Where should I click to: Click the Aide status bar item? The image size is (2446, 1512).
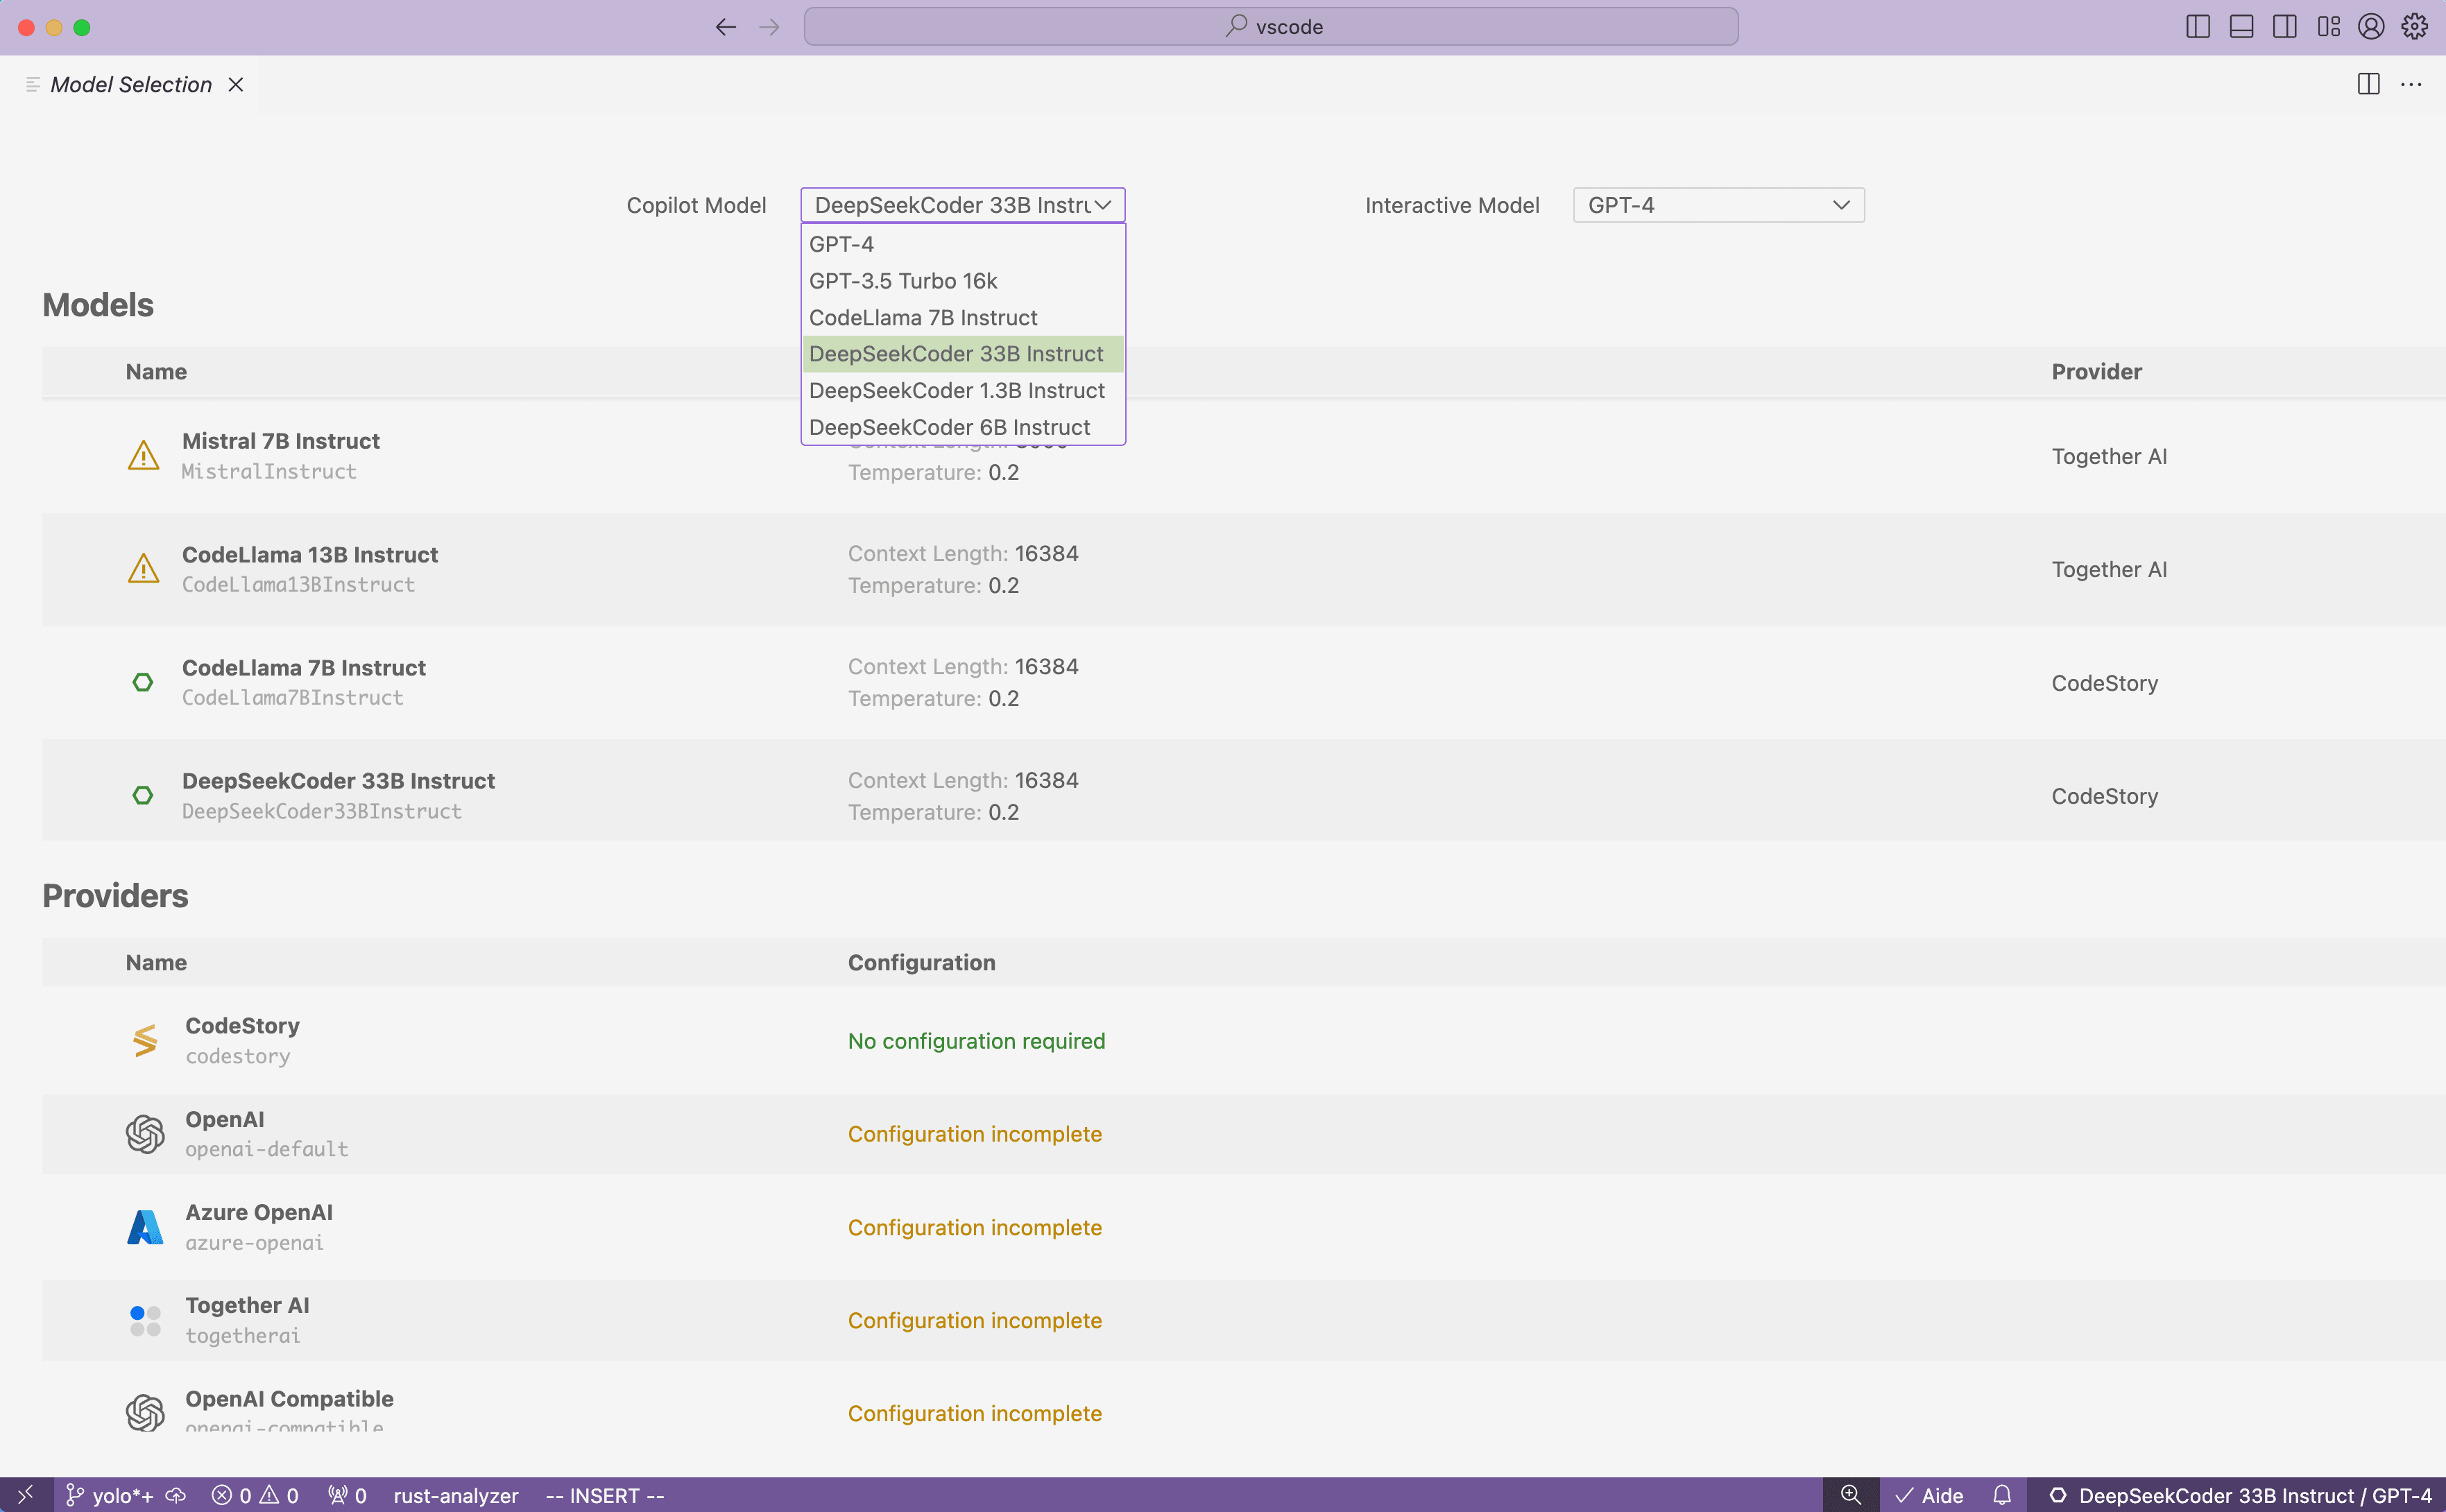(1929, 1495)
